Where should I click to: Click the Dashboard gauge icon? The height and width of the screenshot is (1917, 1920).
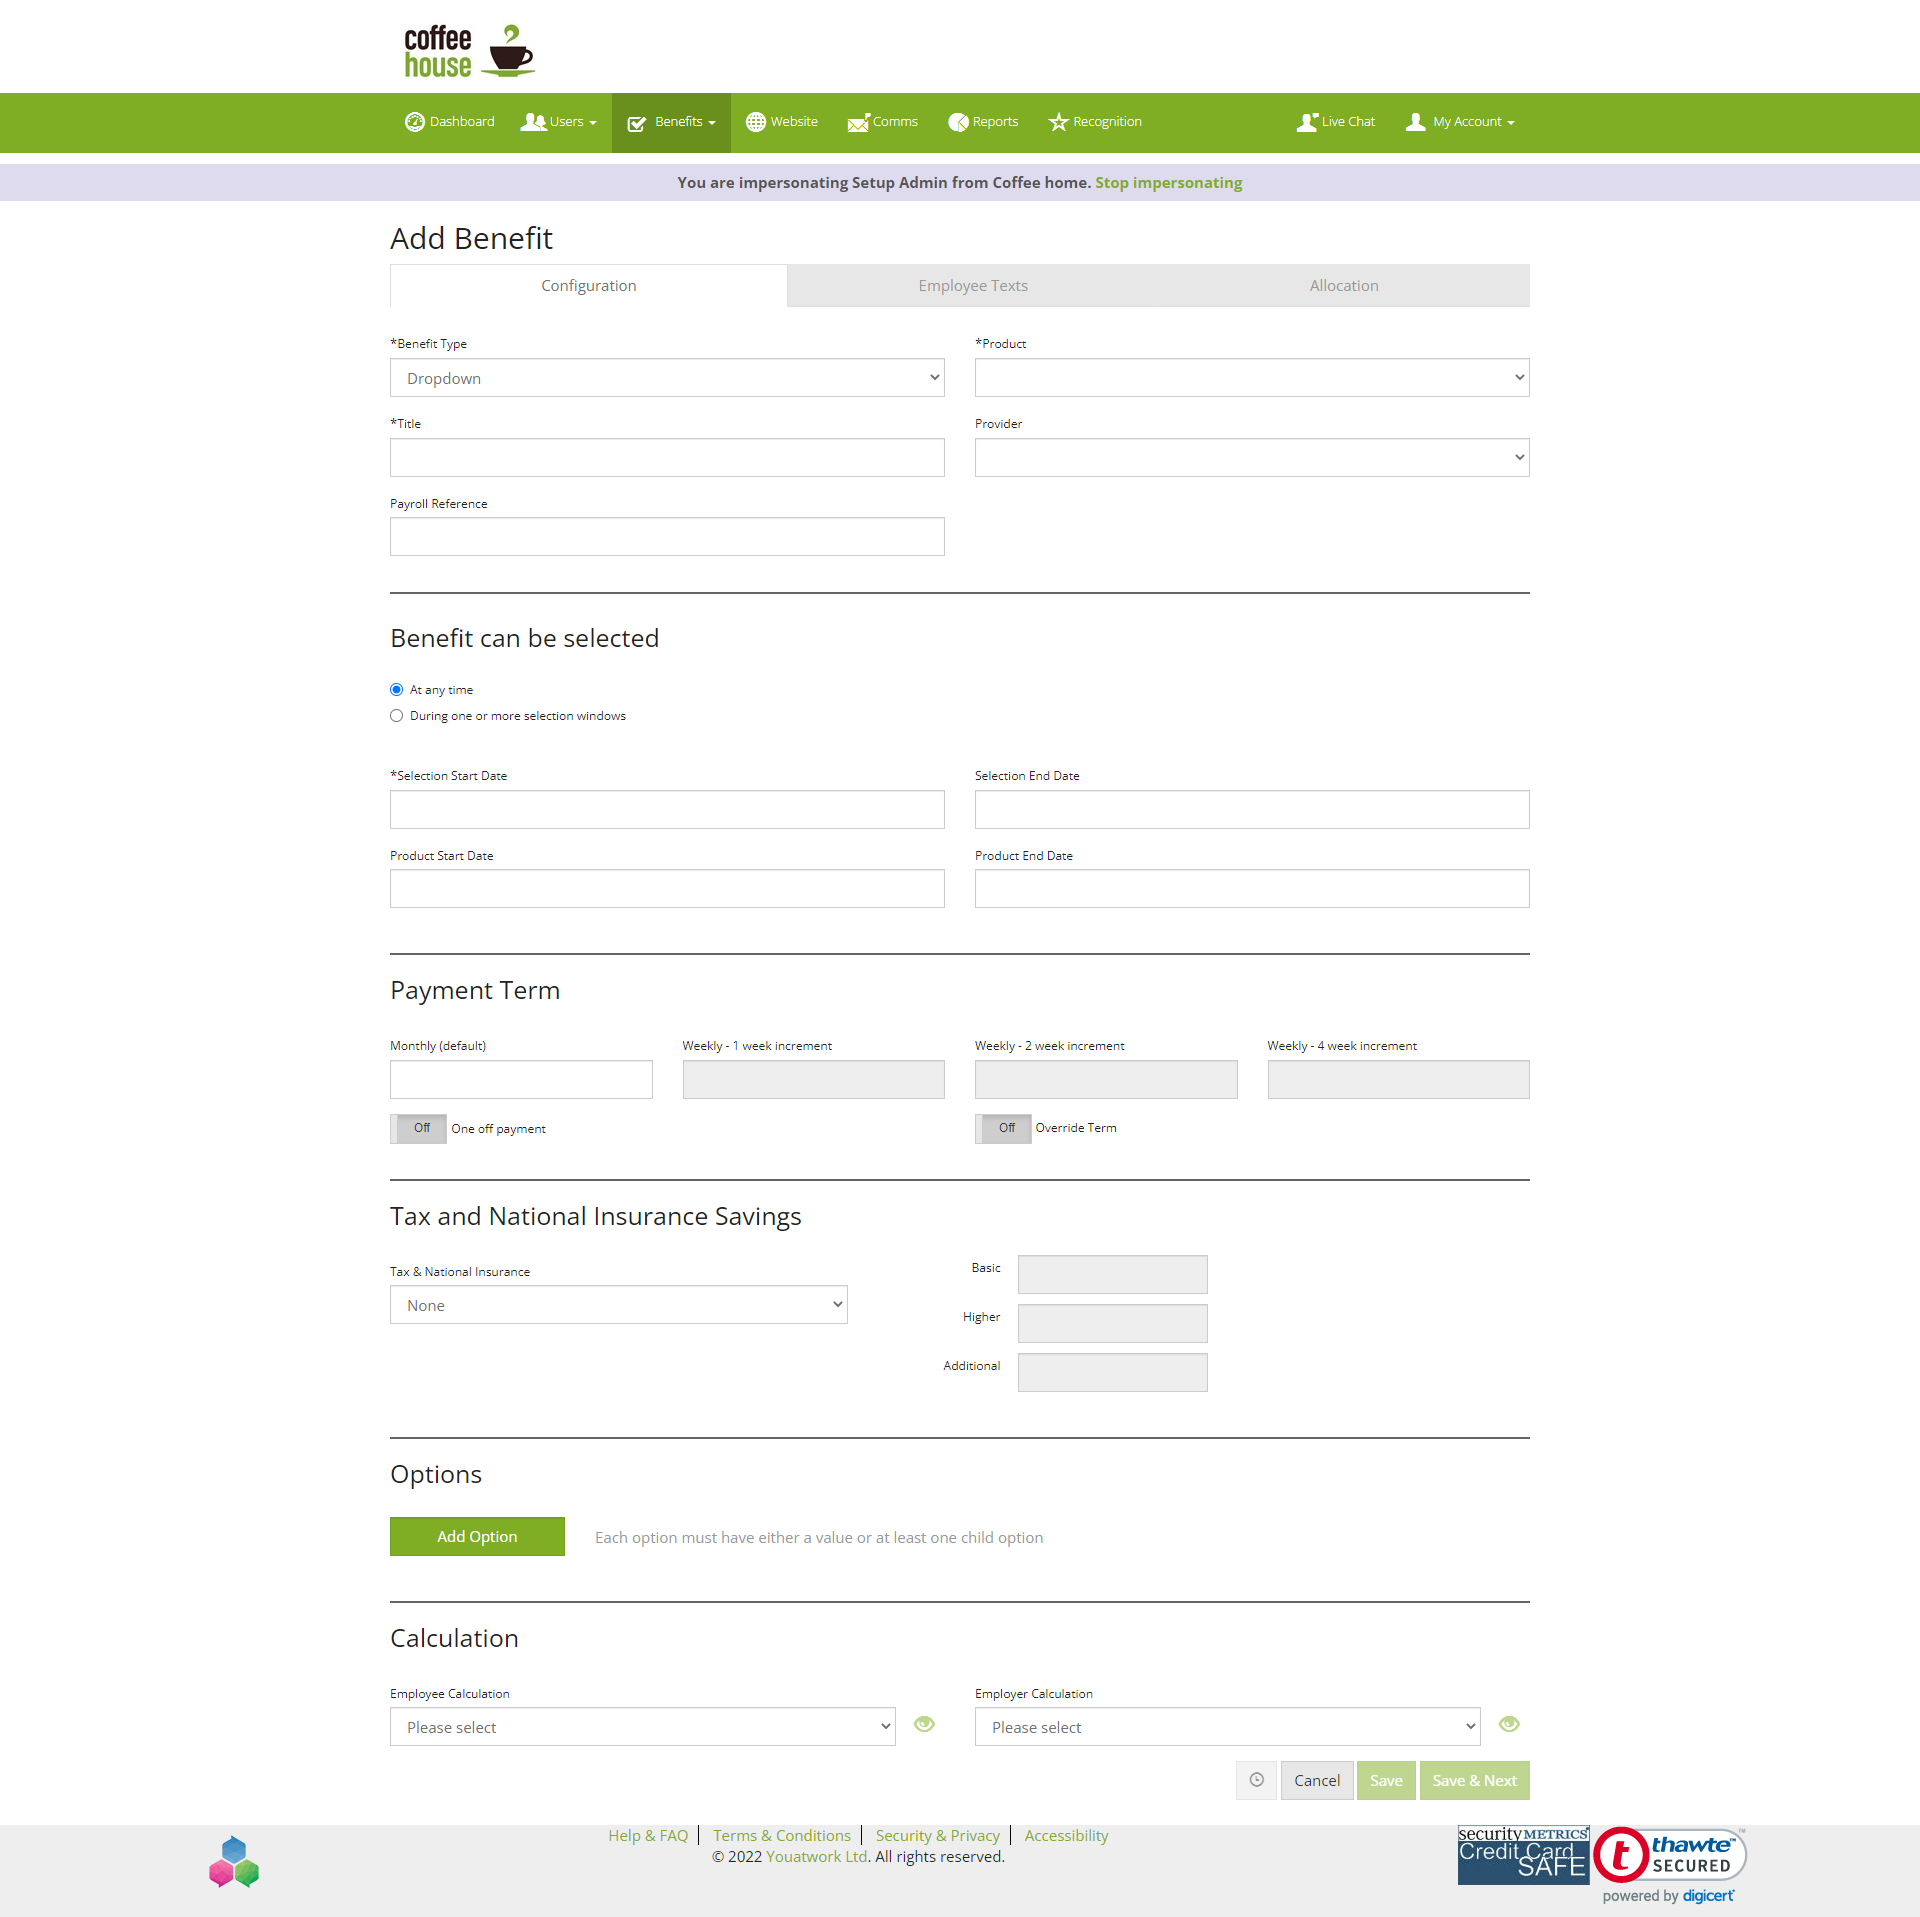click(x=414, y=122)
